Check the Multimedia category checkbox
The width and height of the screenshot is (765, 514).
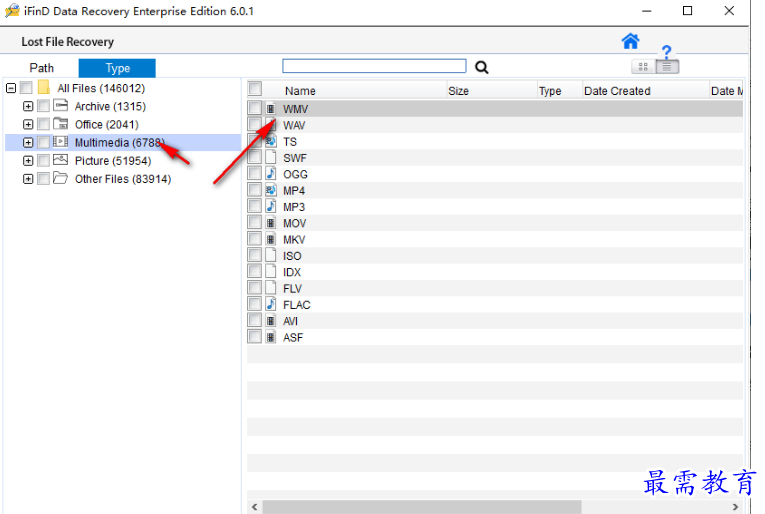tap(43, 142)
